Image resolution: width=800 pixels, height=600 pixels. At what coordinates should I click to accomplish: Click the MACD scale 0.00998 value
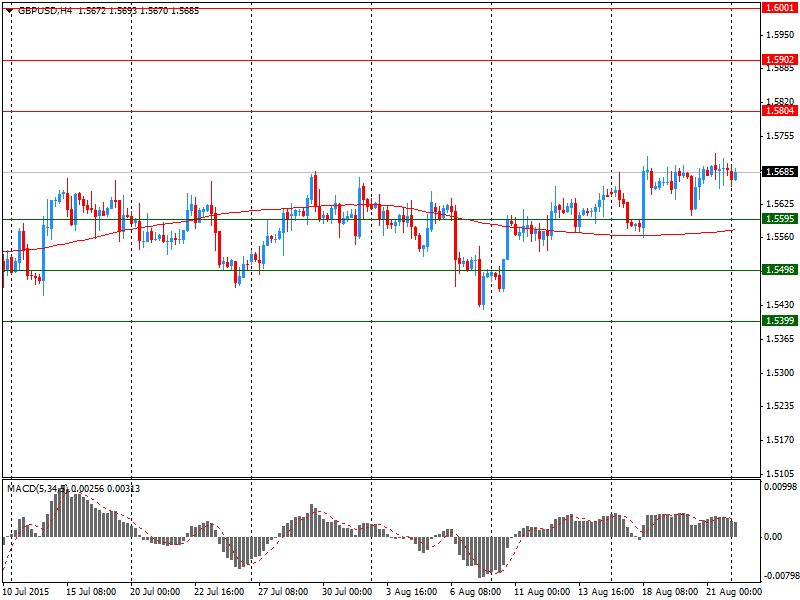click(780, 487)
